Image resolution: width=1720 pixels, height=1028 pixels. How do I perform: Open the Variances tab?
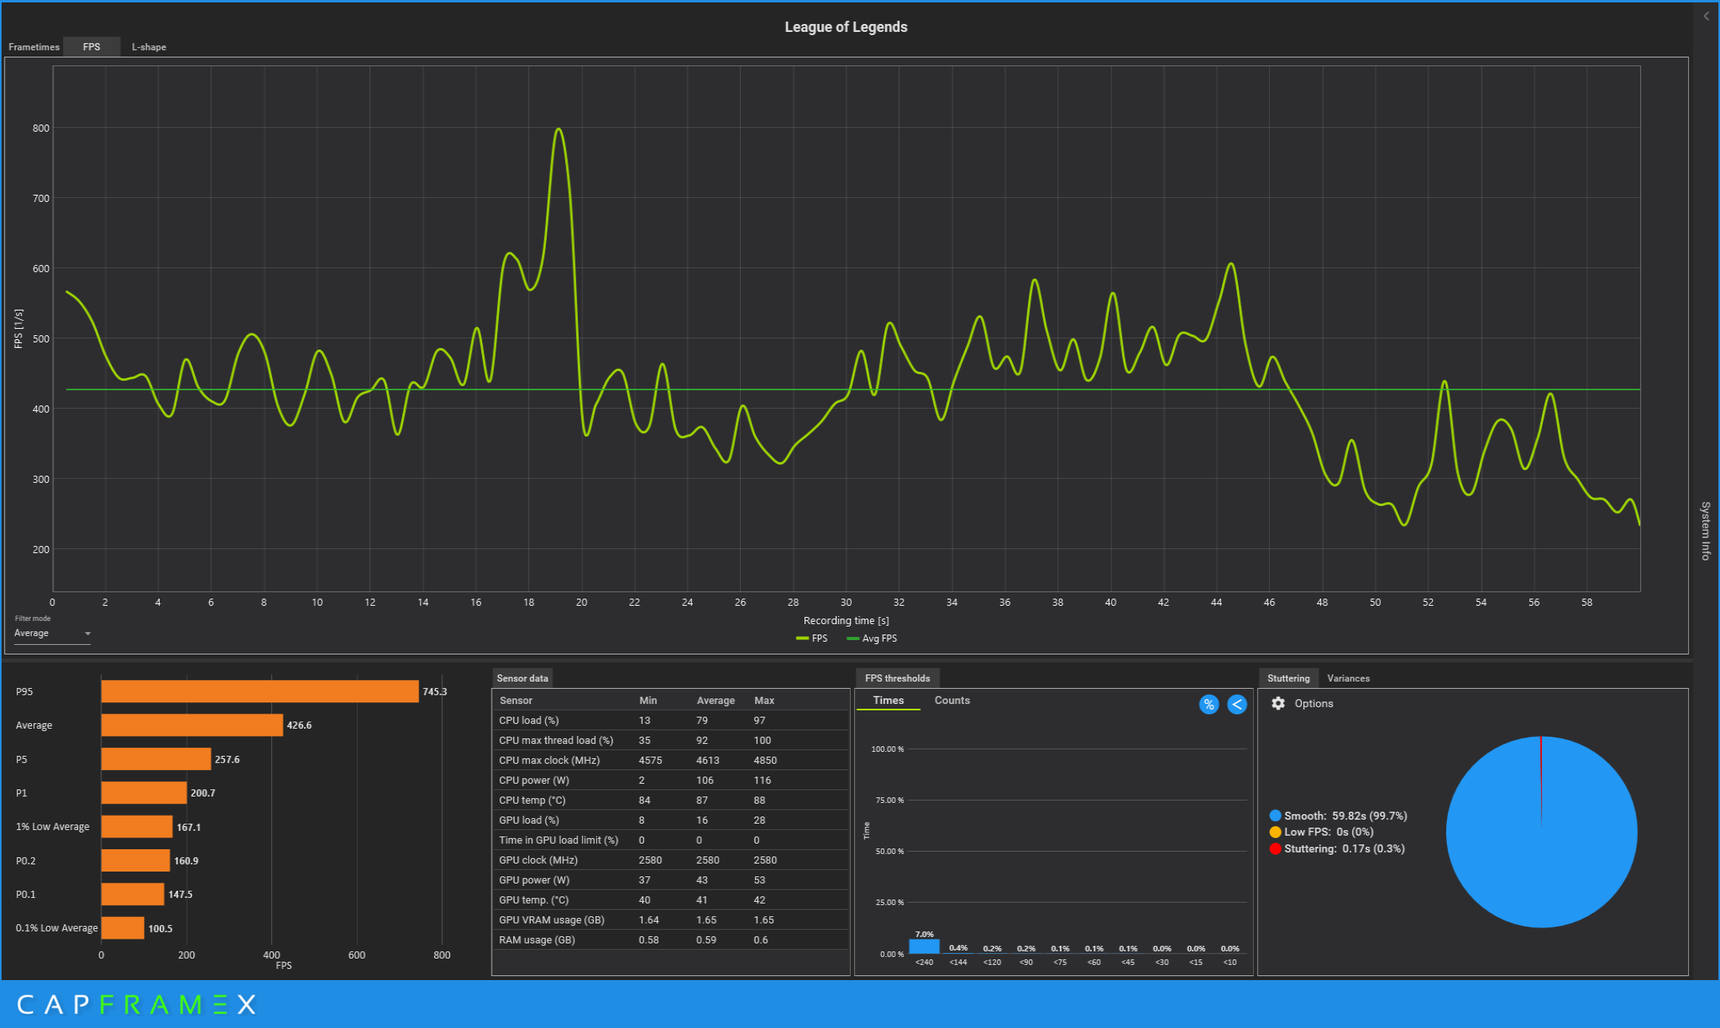pyautogui.click(x=1348, y=678)
